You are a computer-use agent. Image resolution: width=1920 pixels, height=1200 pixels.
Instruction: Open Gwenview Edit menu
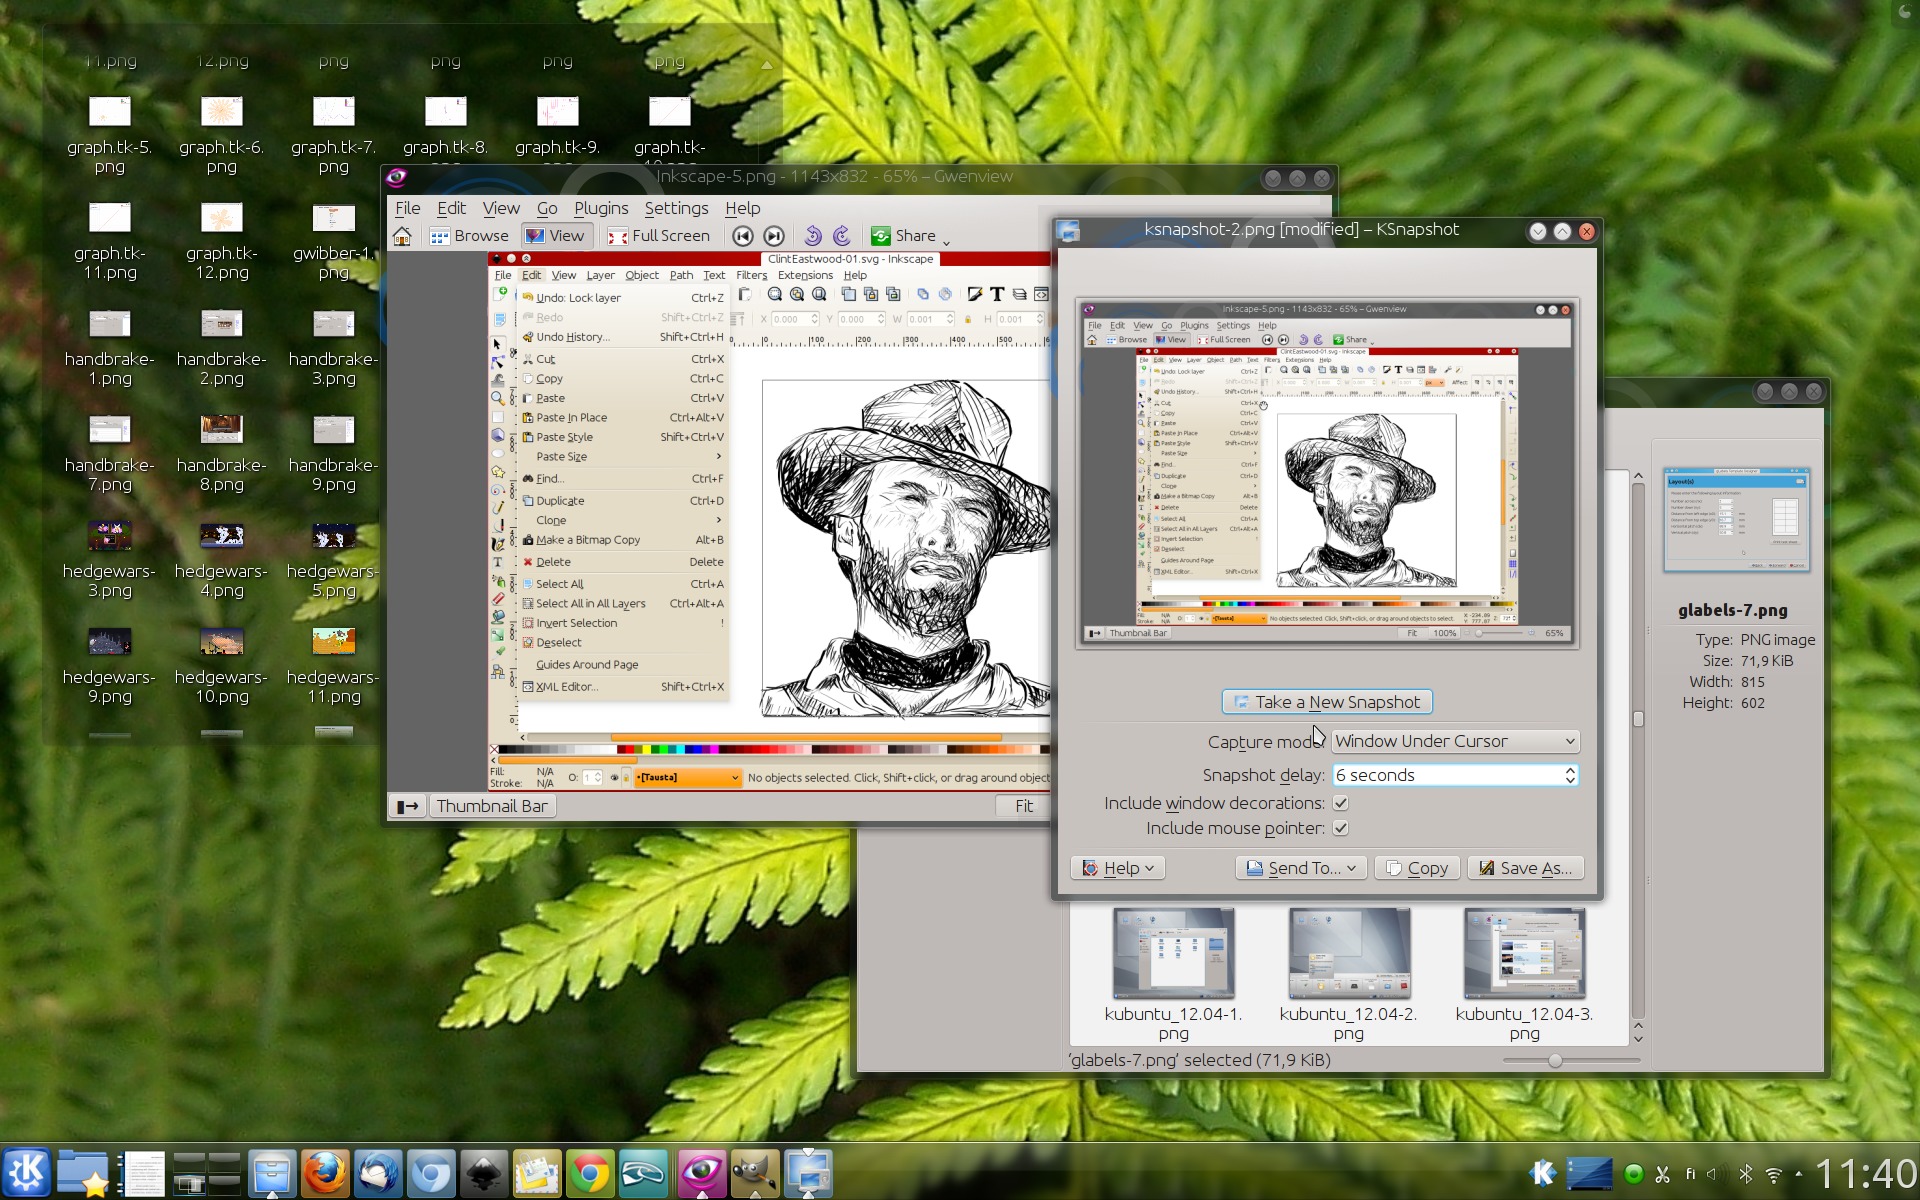click(x=451, y=208)
